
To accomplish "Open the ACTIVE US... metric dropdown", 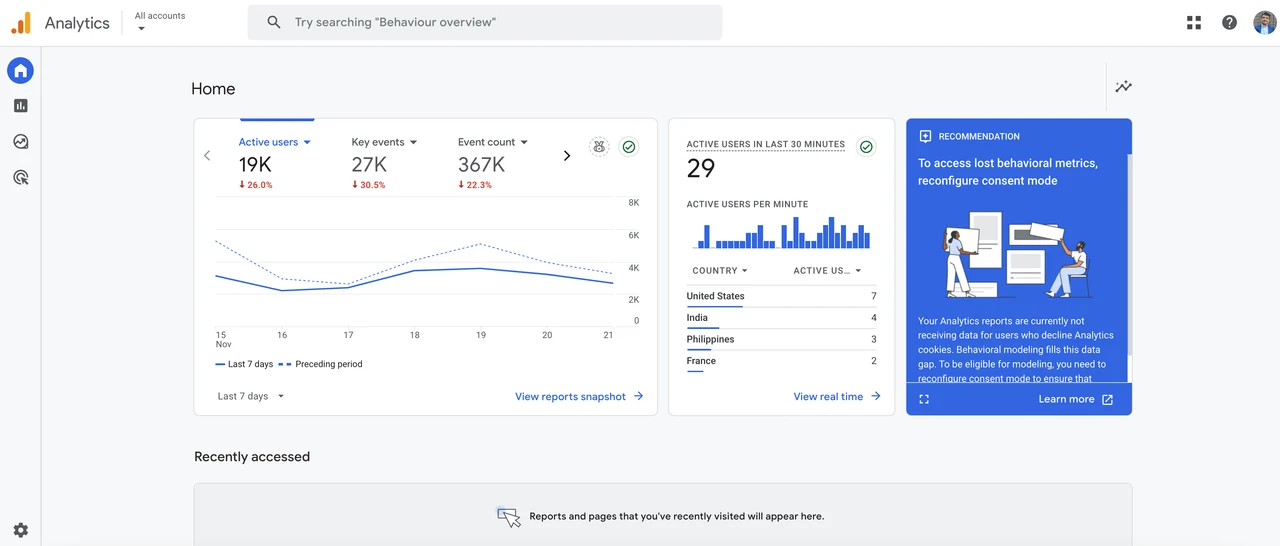I will click(x=827, y=271).
